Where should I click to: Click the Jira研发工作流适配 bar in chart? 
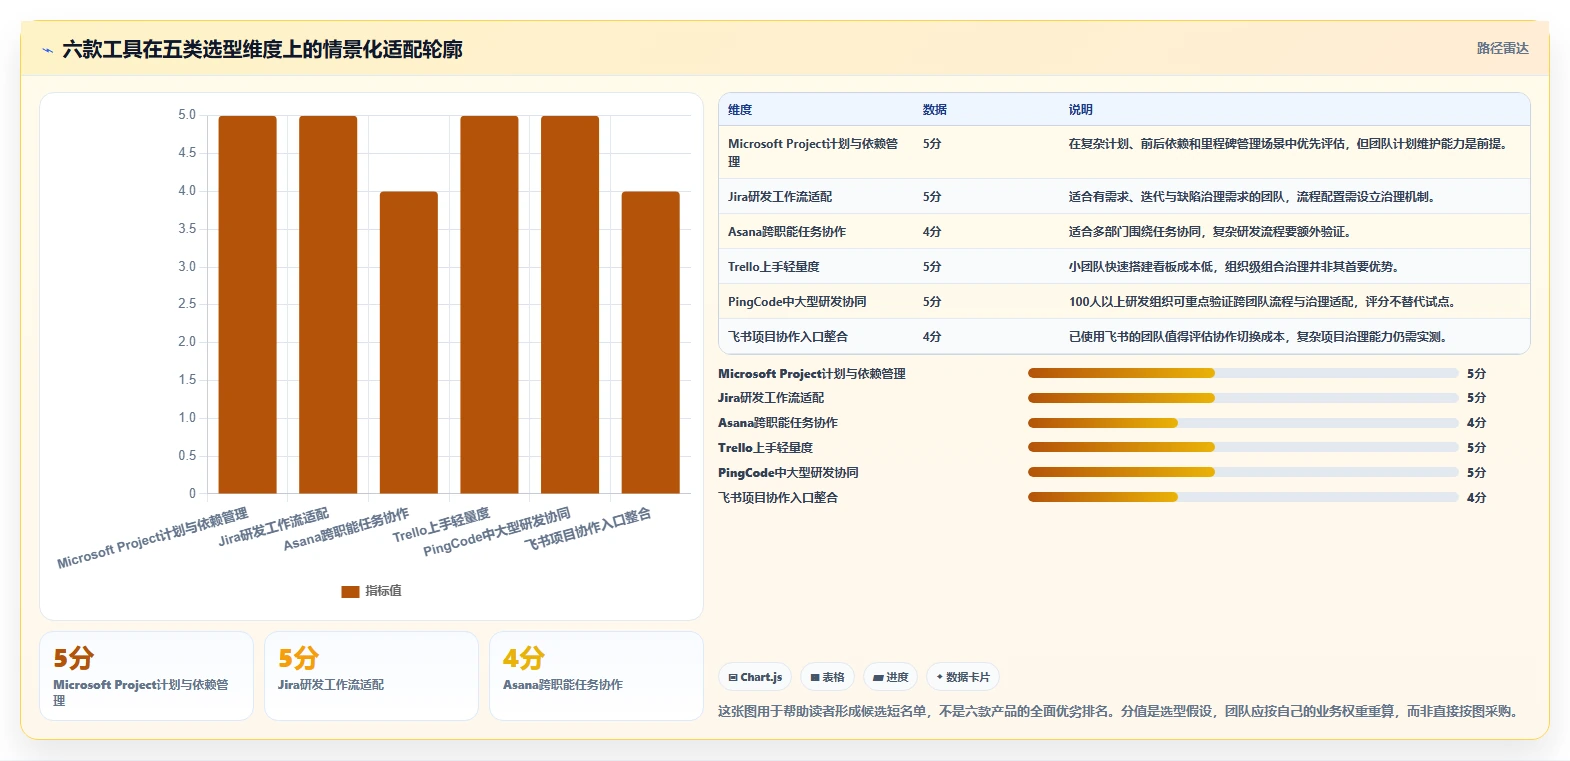(328, 305)
